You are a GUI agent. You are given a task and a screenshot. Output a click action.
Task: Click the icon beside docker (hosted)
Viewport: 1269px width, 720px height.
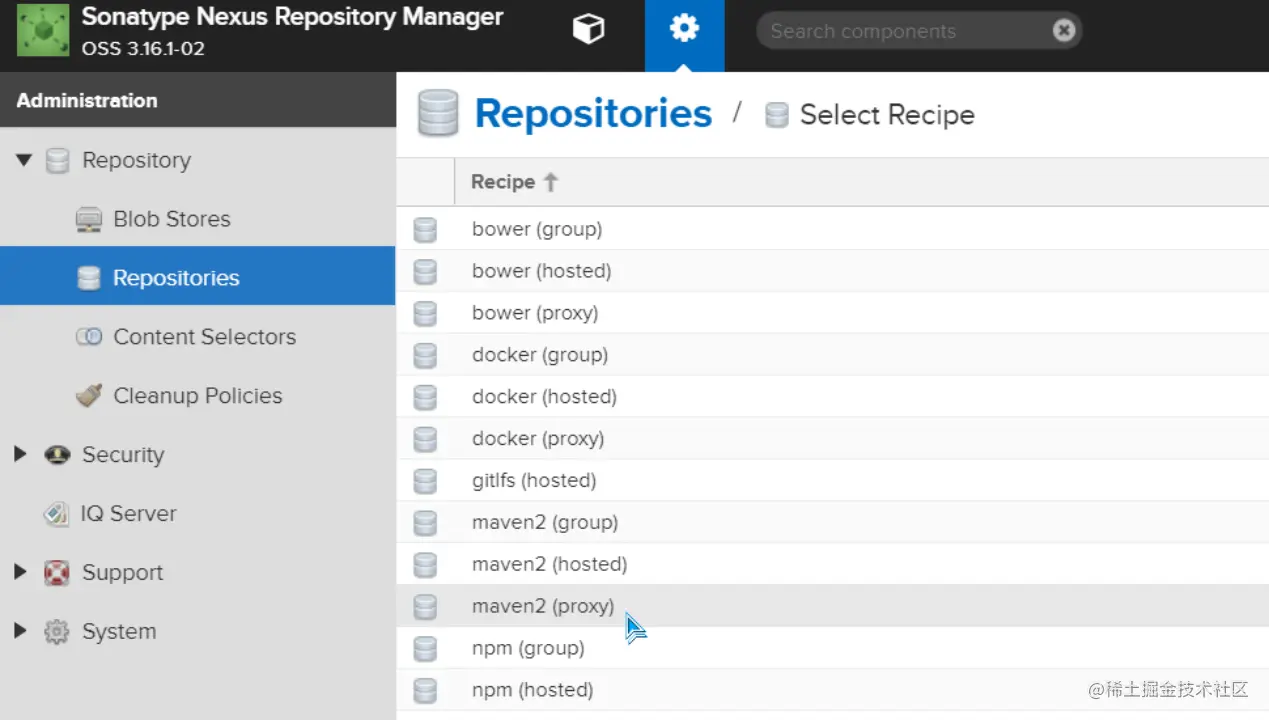425,398
